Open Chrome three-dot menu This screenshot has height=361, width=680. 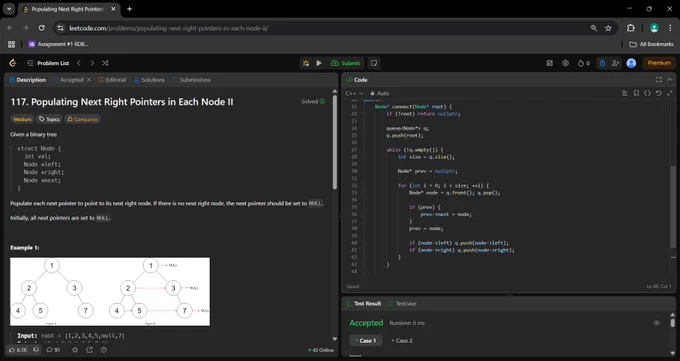670,28
